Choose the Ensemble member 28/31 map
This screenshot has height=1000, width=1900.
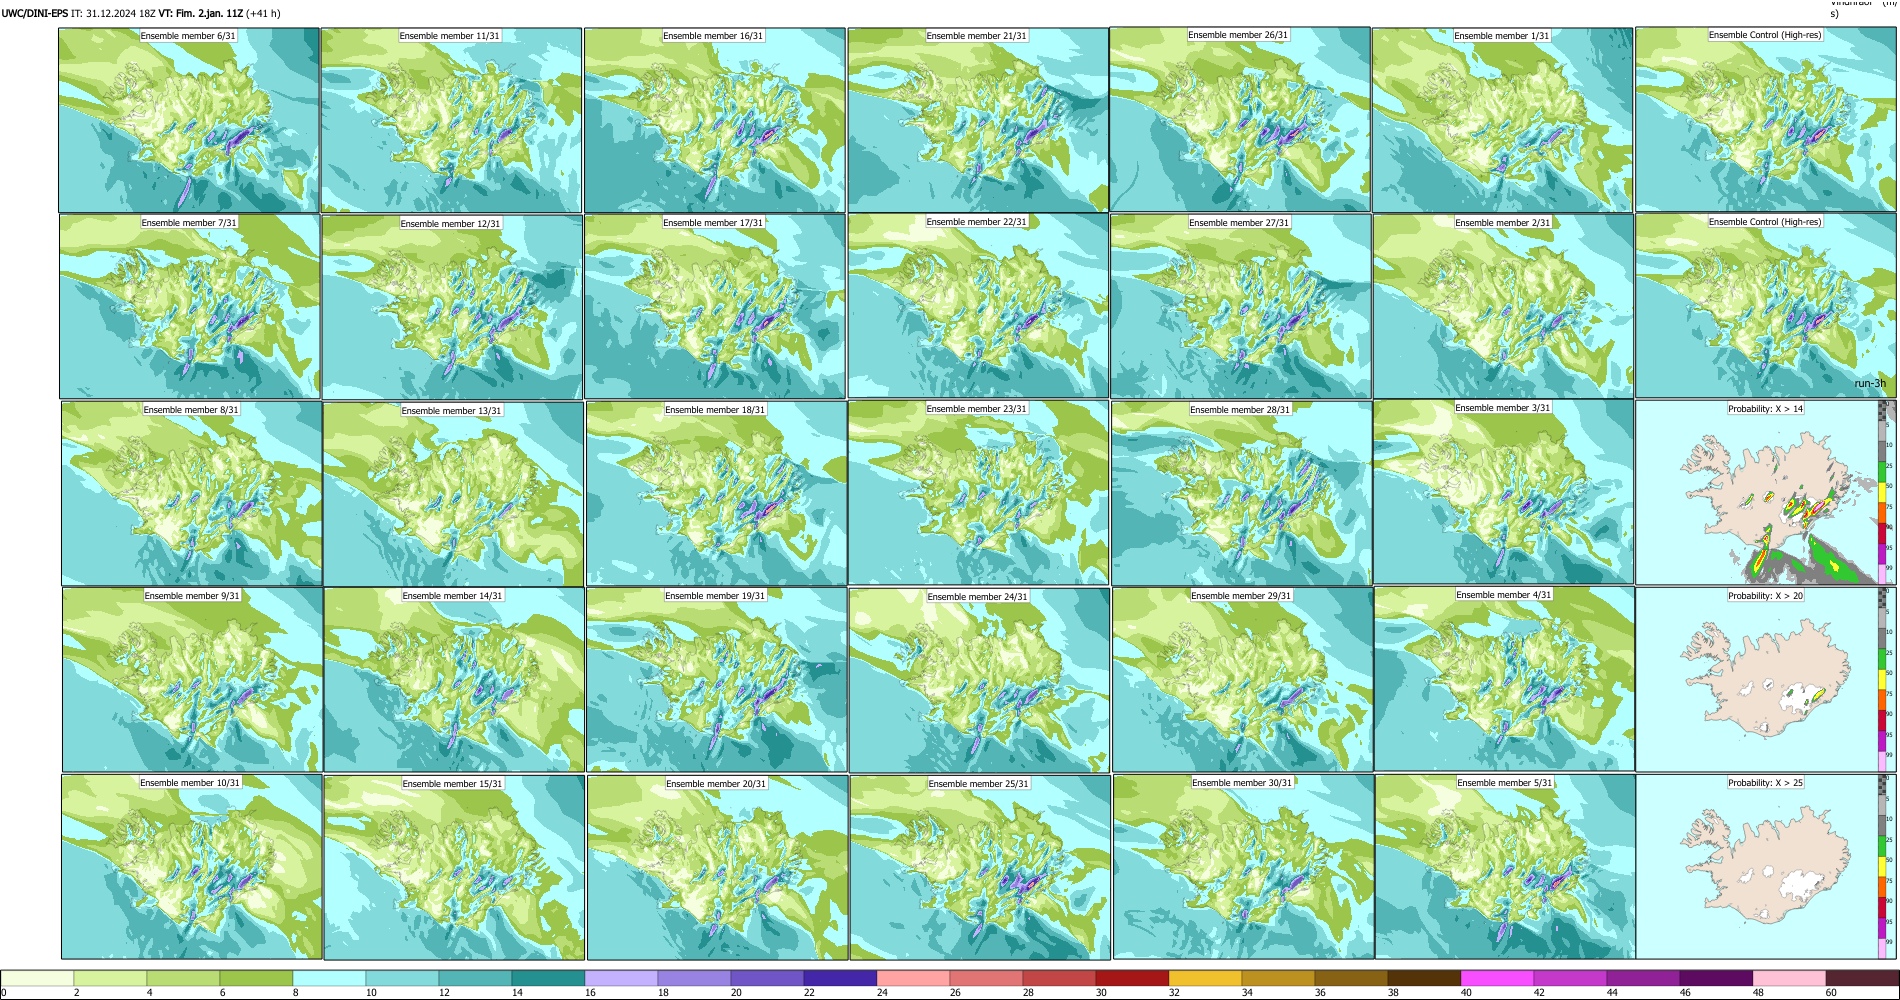[1241, 493]
